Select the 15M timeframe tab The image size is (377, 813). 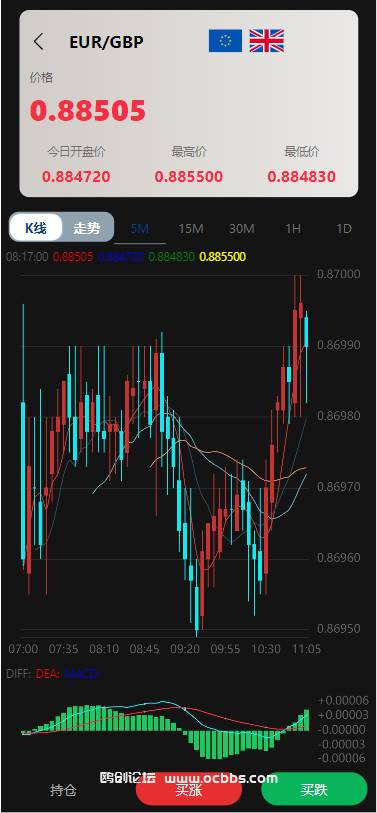(191, 229)
